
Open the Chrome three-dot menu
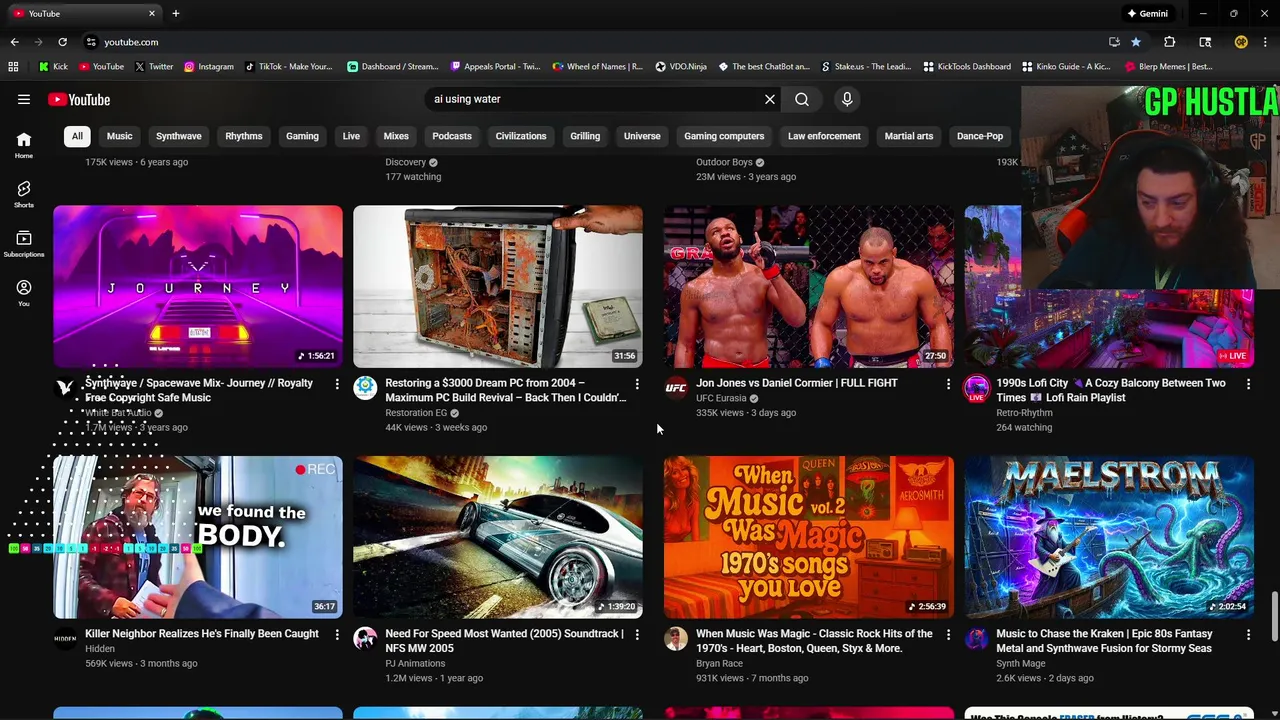(1265, 42)
